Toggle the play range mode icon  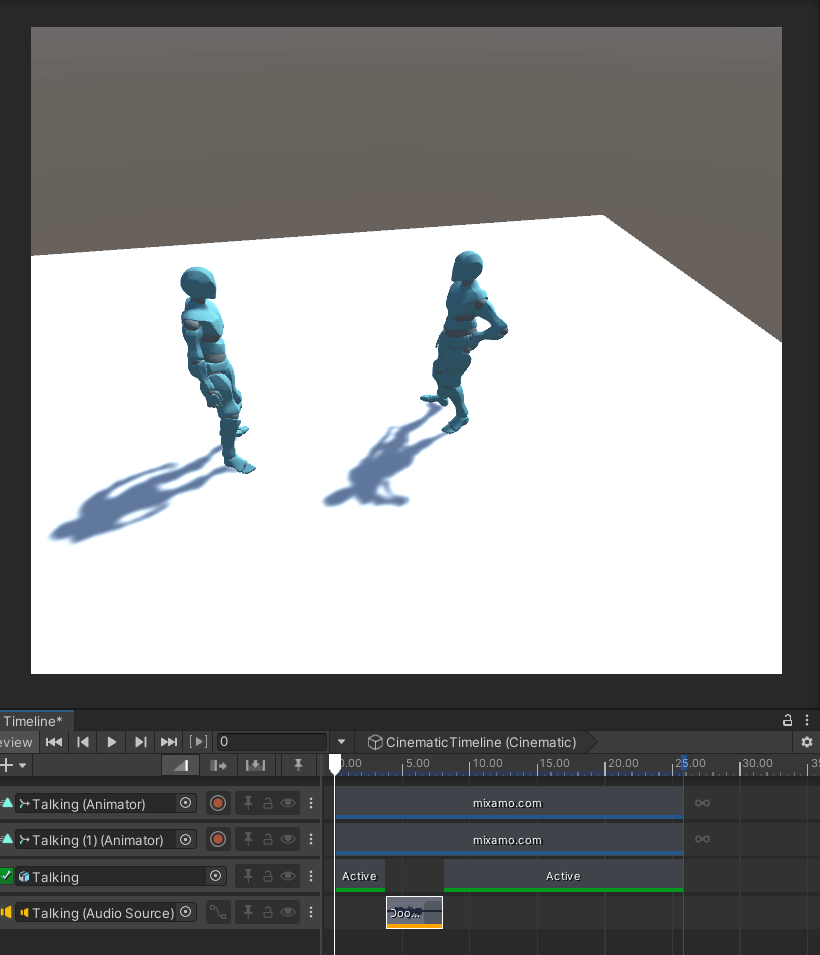pos(199,742)
